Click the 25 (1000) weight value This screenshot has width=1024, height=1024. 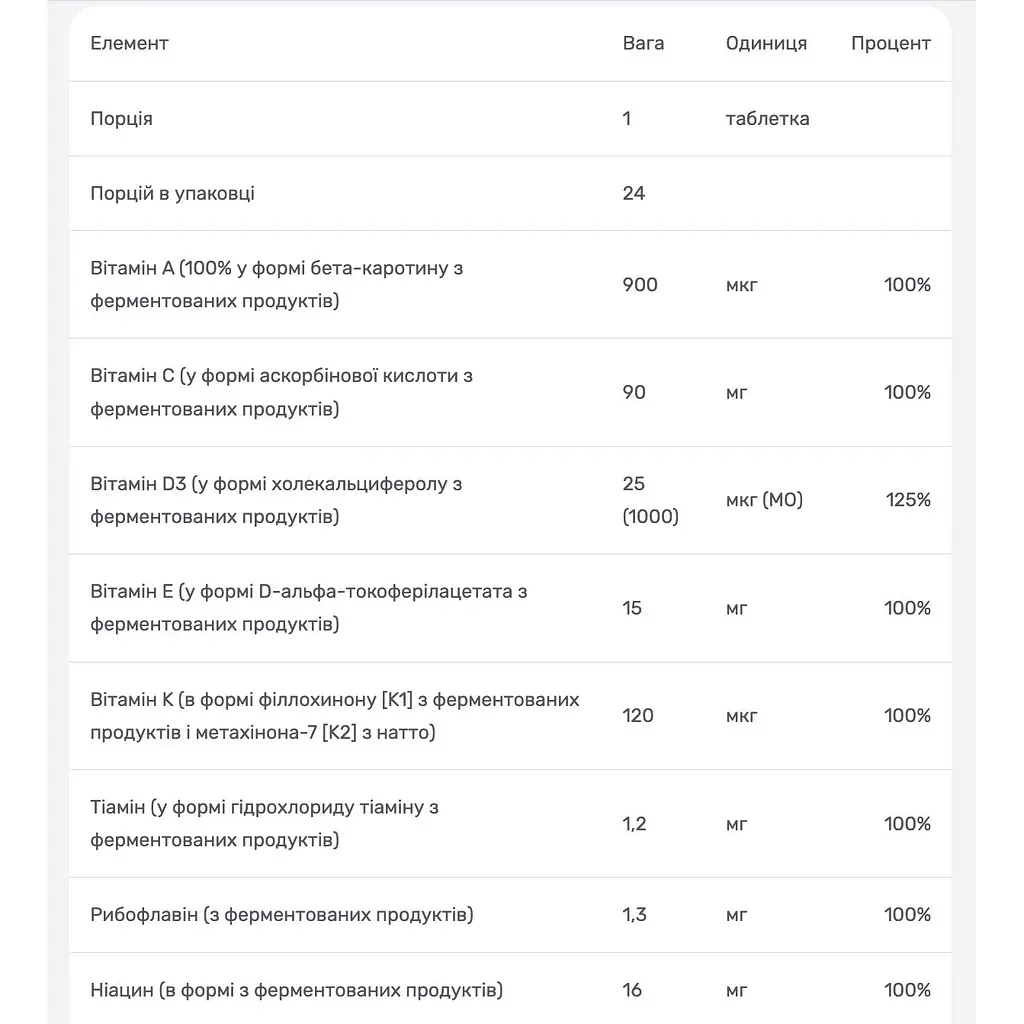tap(650, 500)
